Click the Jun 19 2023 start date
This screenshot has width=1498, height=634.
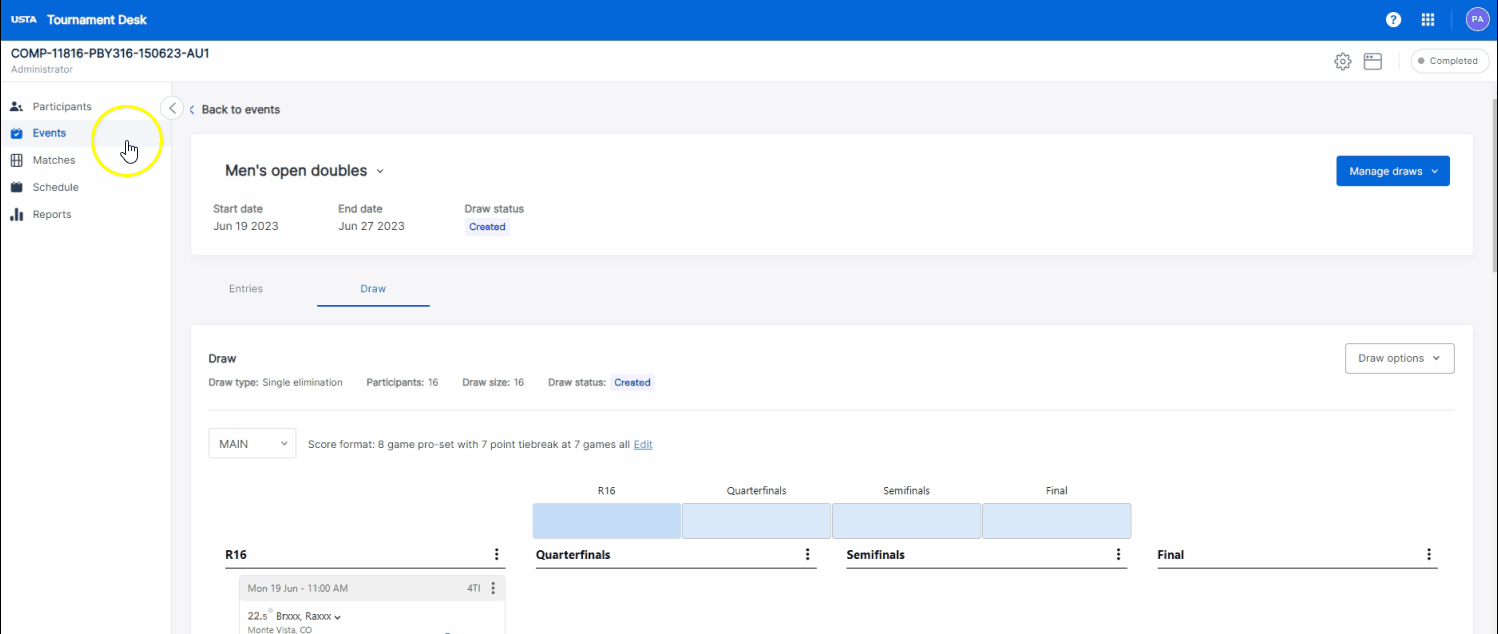[x=246, y=226]
